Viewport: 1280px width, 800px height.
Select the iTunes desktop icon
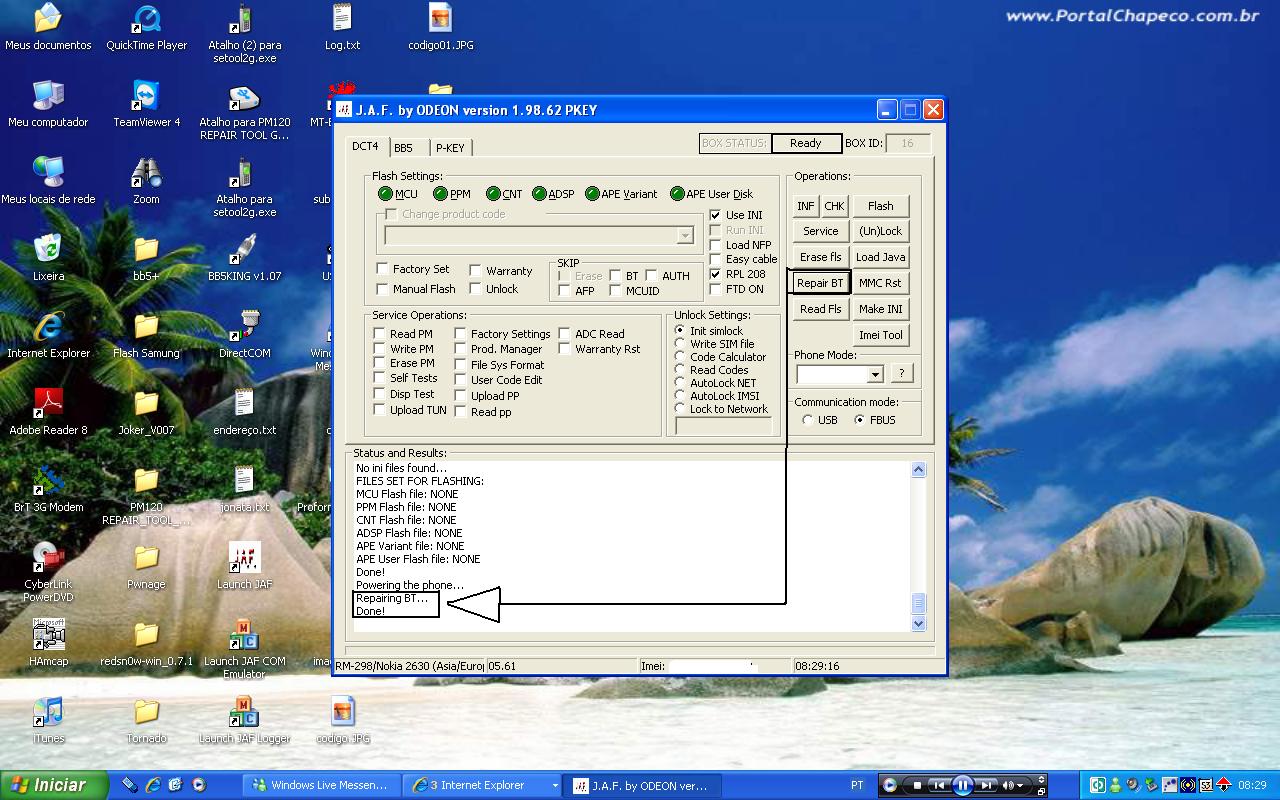point(48,720)
